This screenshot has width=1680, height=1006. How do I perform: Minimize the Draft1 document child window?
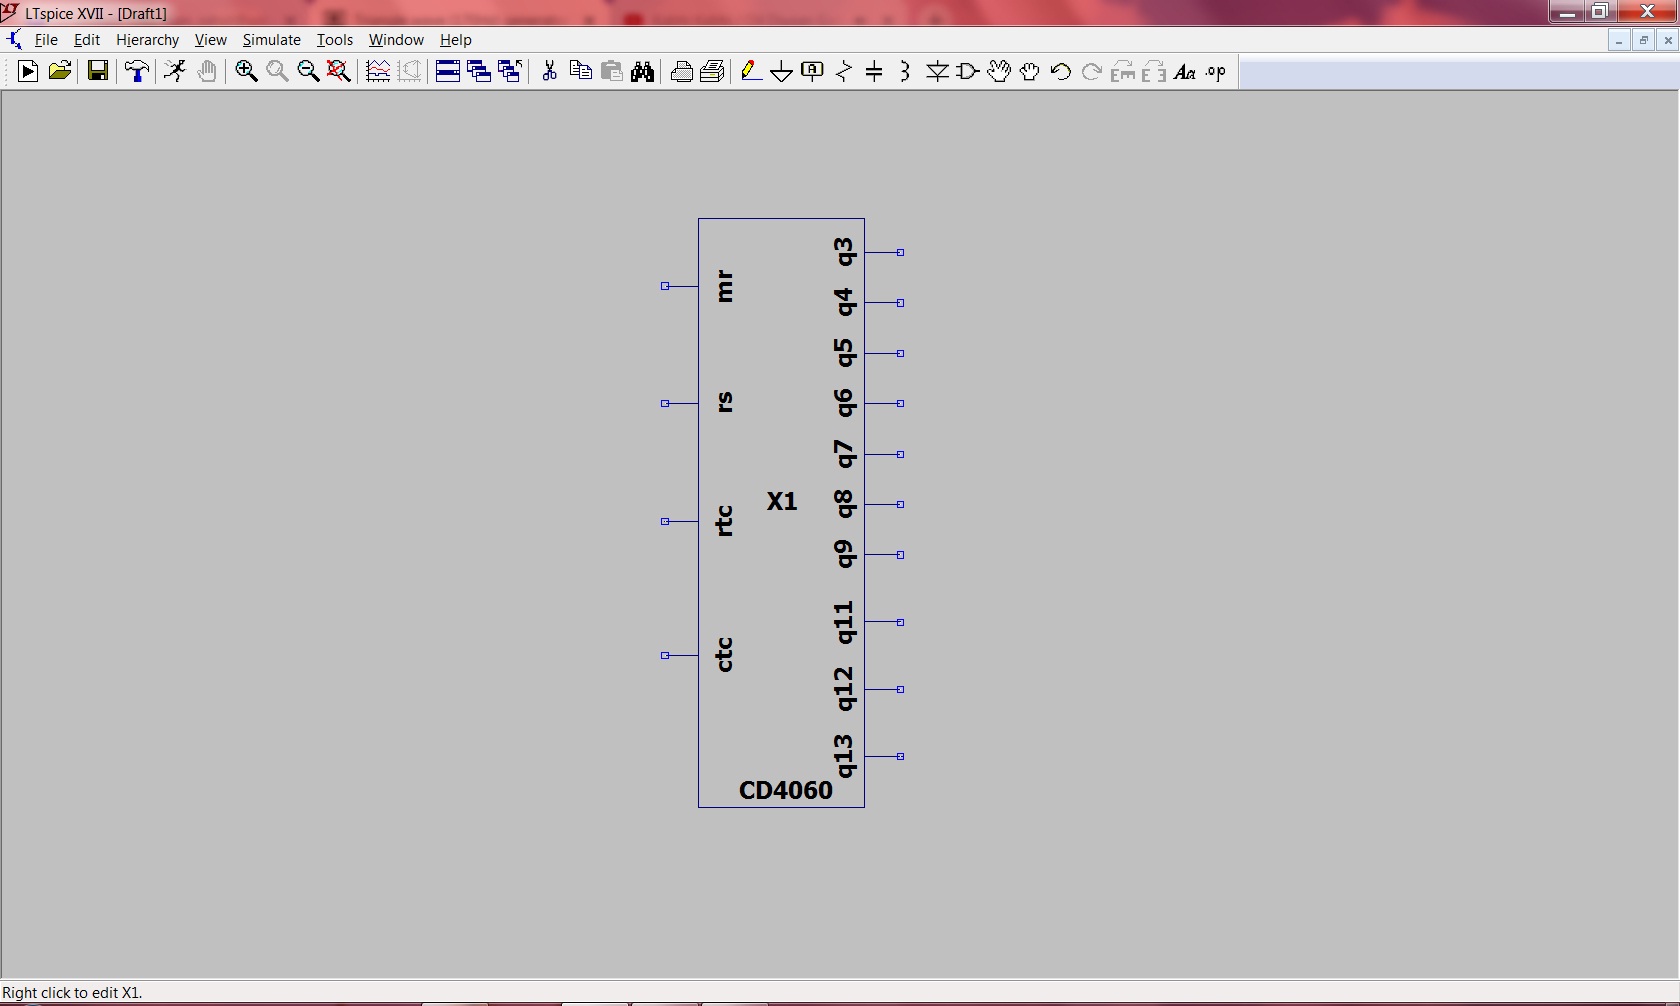click(1619, 41)
